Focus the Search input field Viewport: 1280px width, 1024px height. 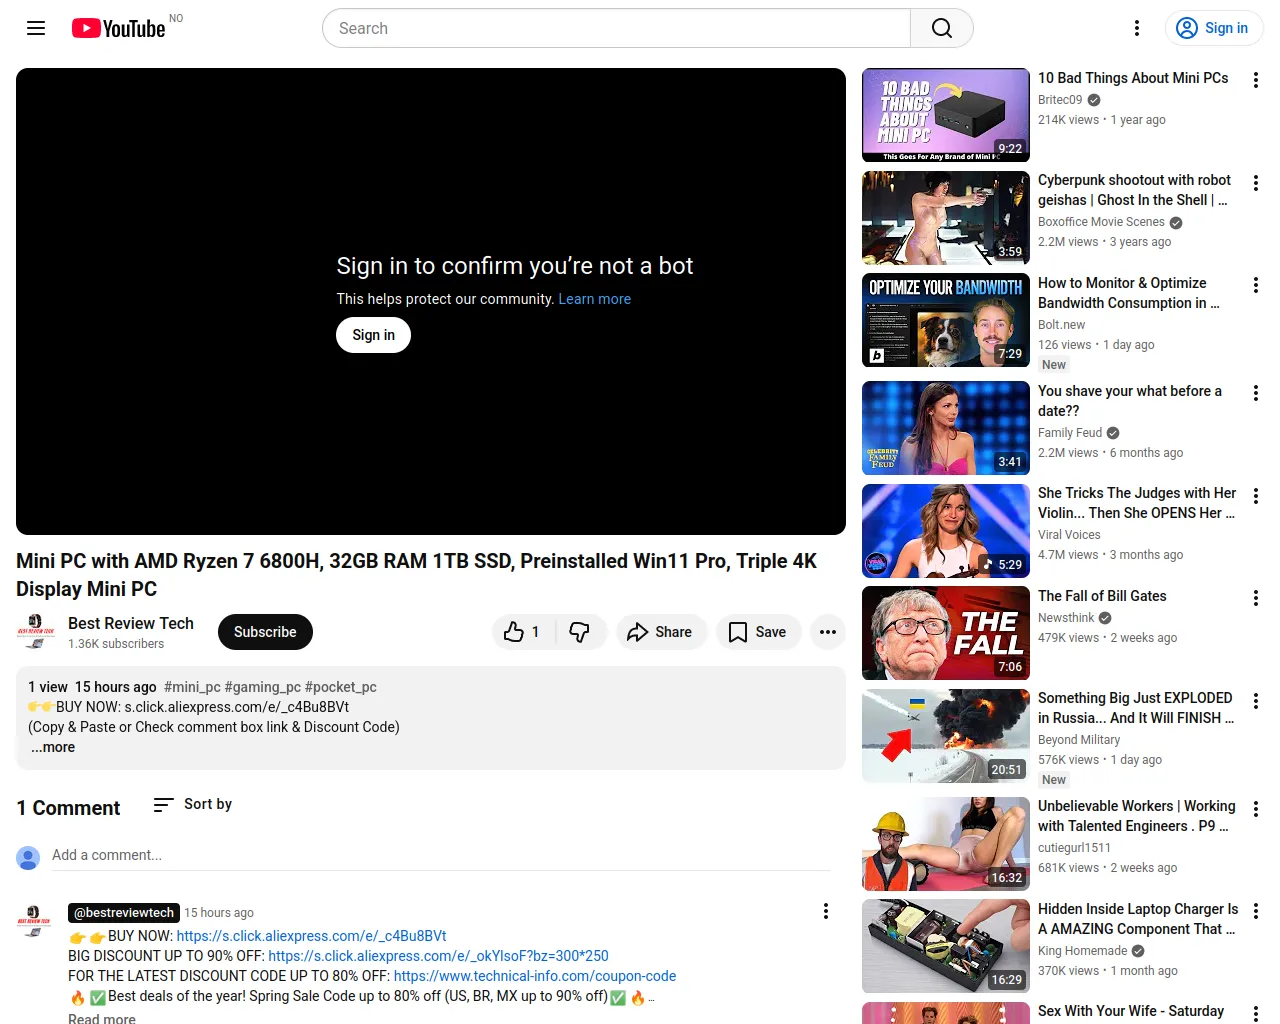tap(616, 28)
